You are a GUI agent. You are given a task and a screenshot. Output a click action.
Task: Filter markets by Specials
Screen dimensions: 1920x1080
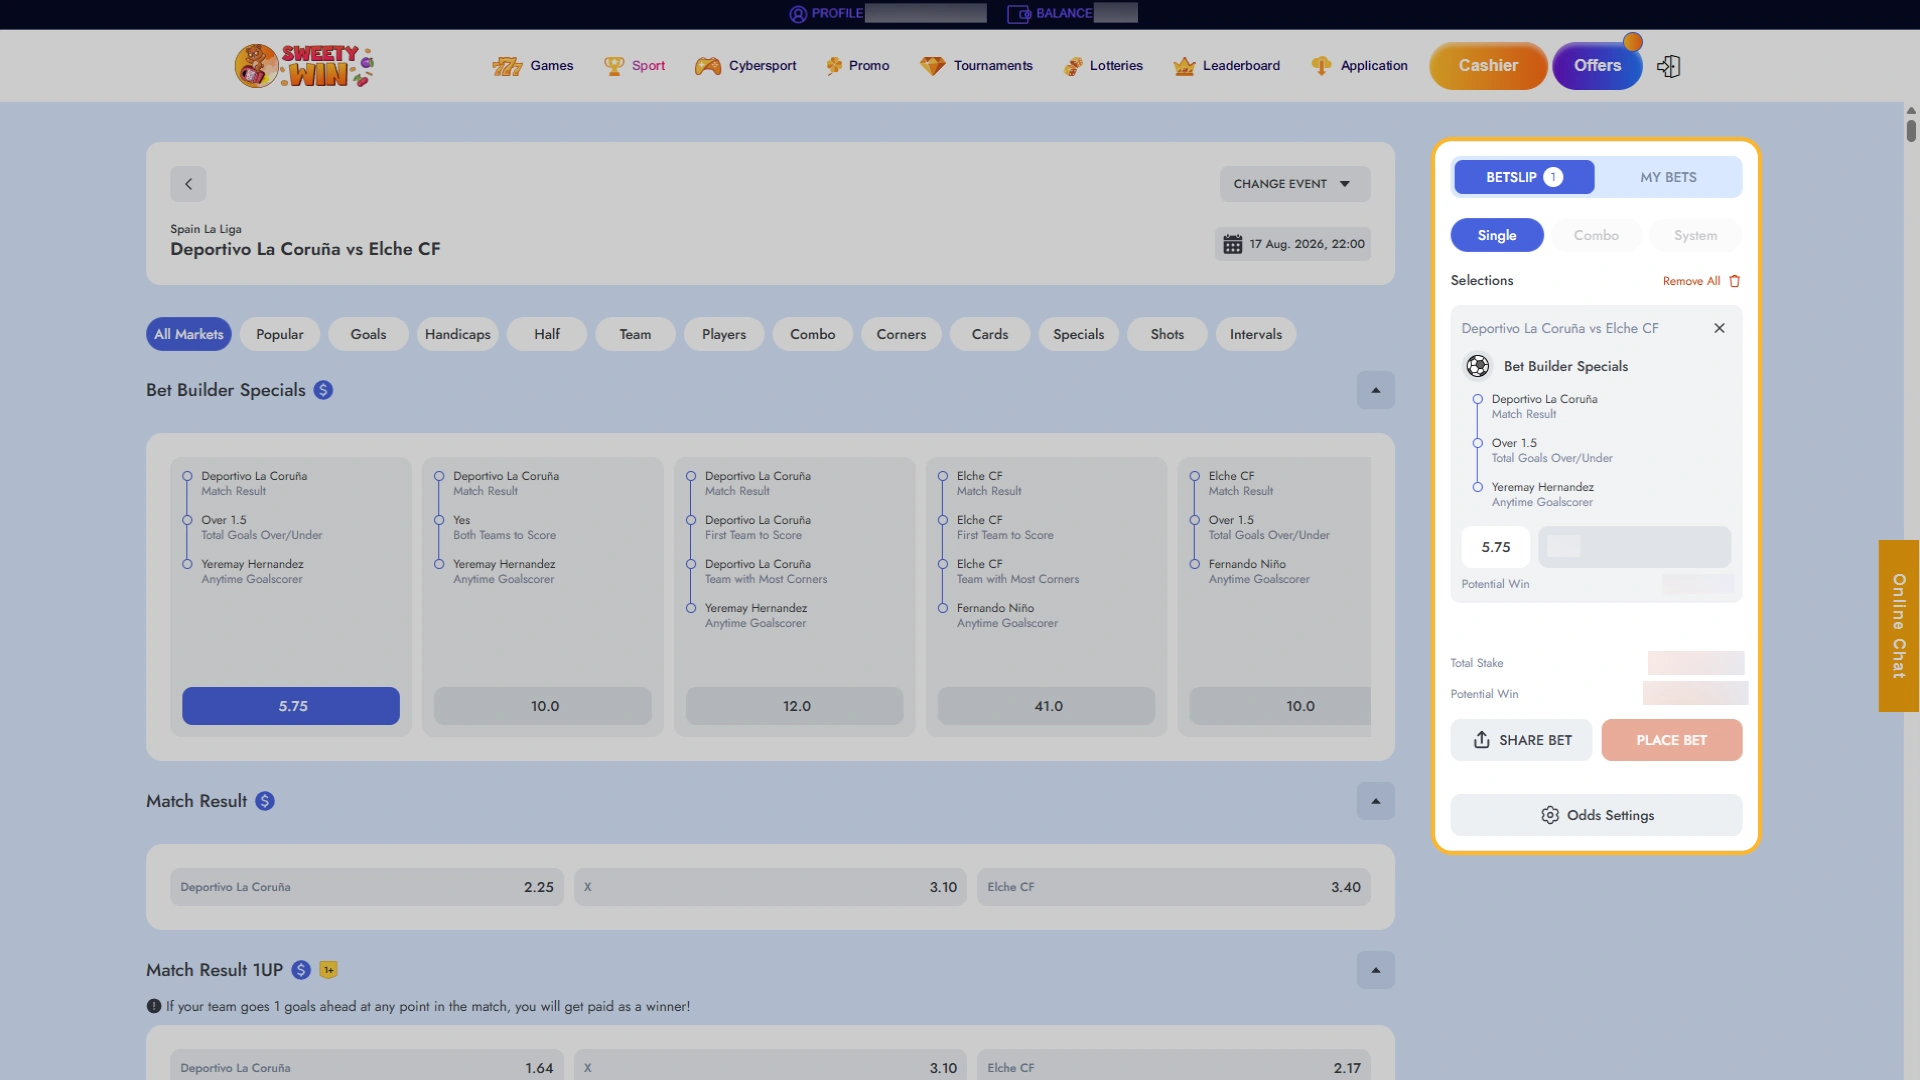point(1078,334)
